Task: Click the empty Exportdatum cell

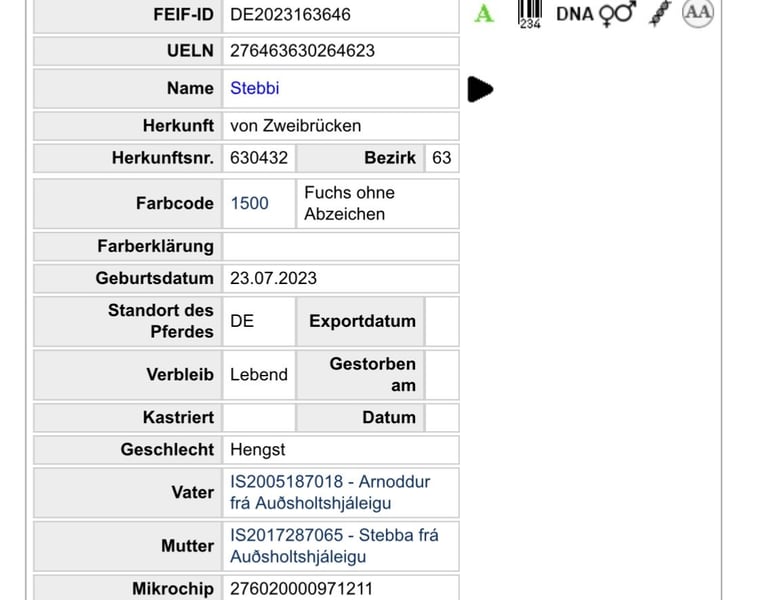Action: coord(441,322)
